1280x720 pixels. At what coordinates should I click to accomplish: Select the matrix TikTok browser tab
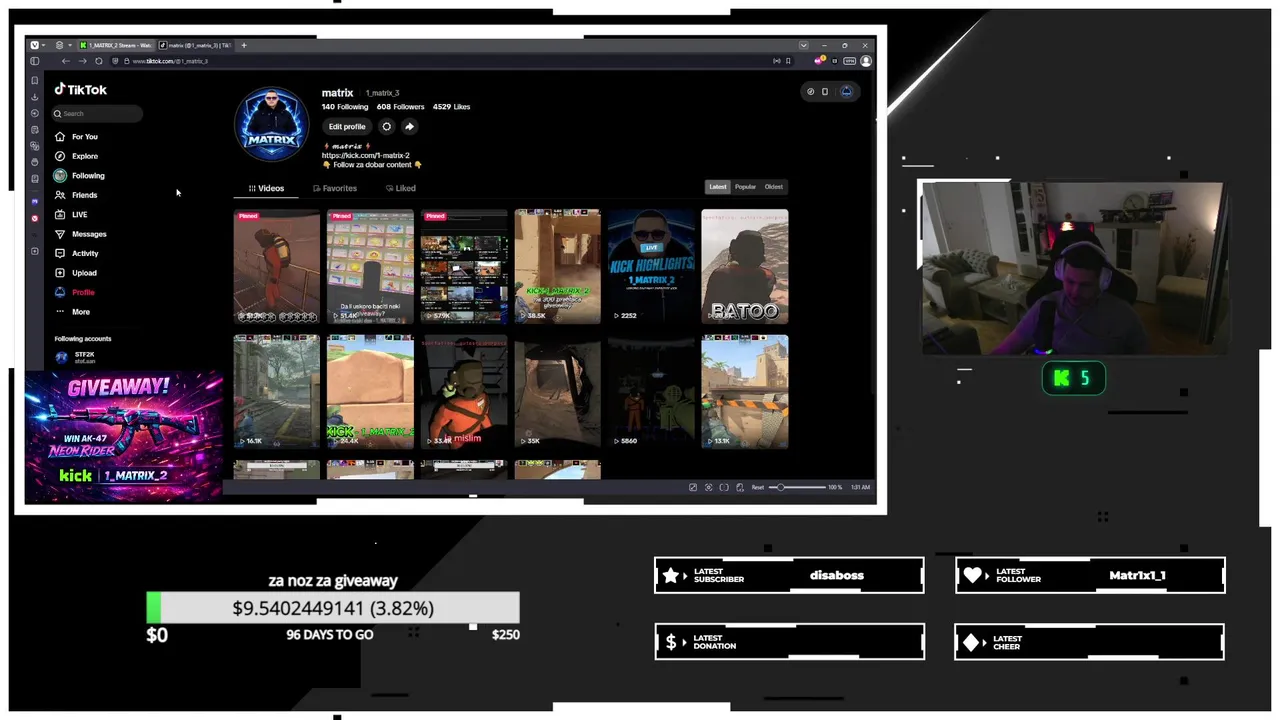195,45
